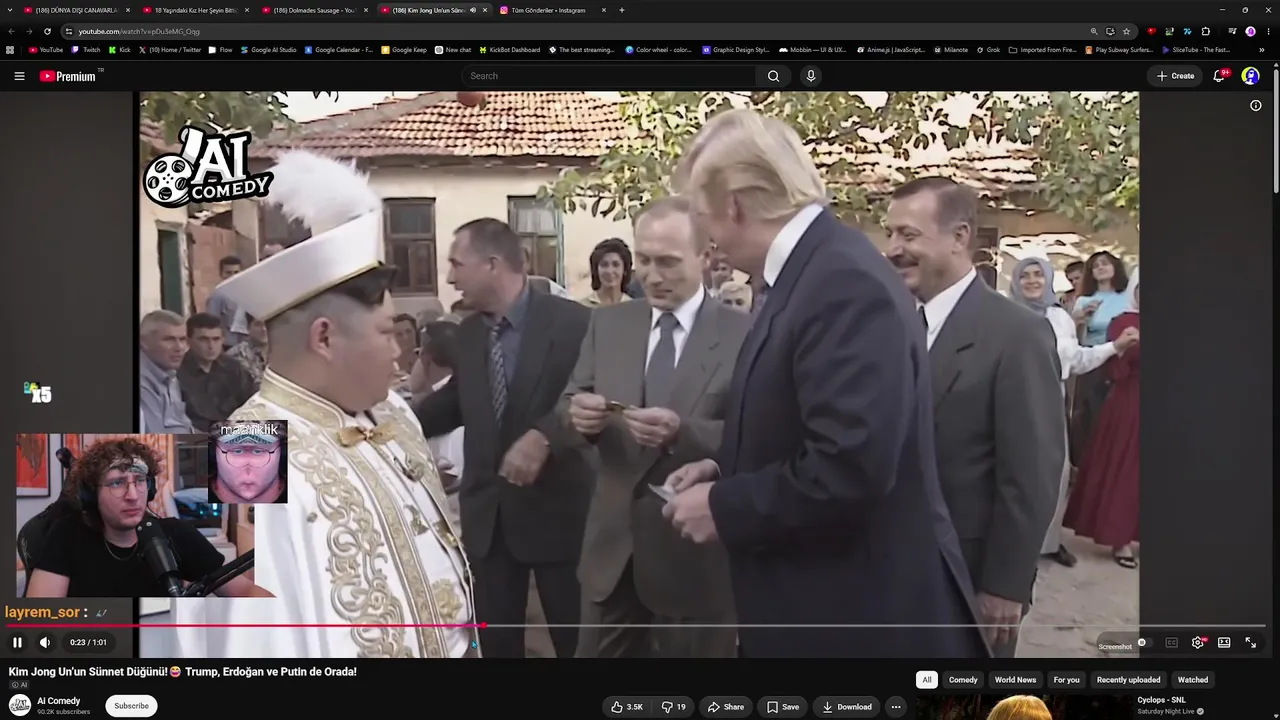The image size is (1280, 720).
Task: Select the All filter chip
Action: coord(927,680)
